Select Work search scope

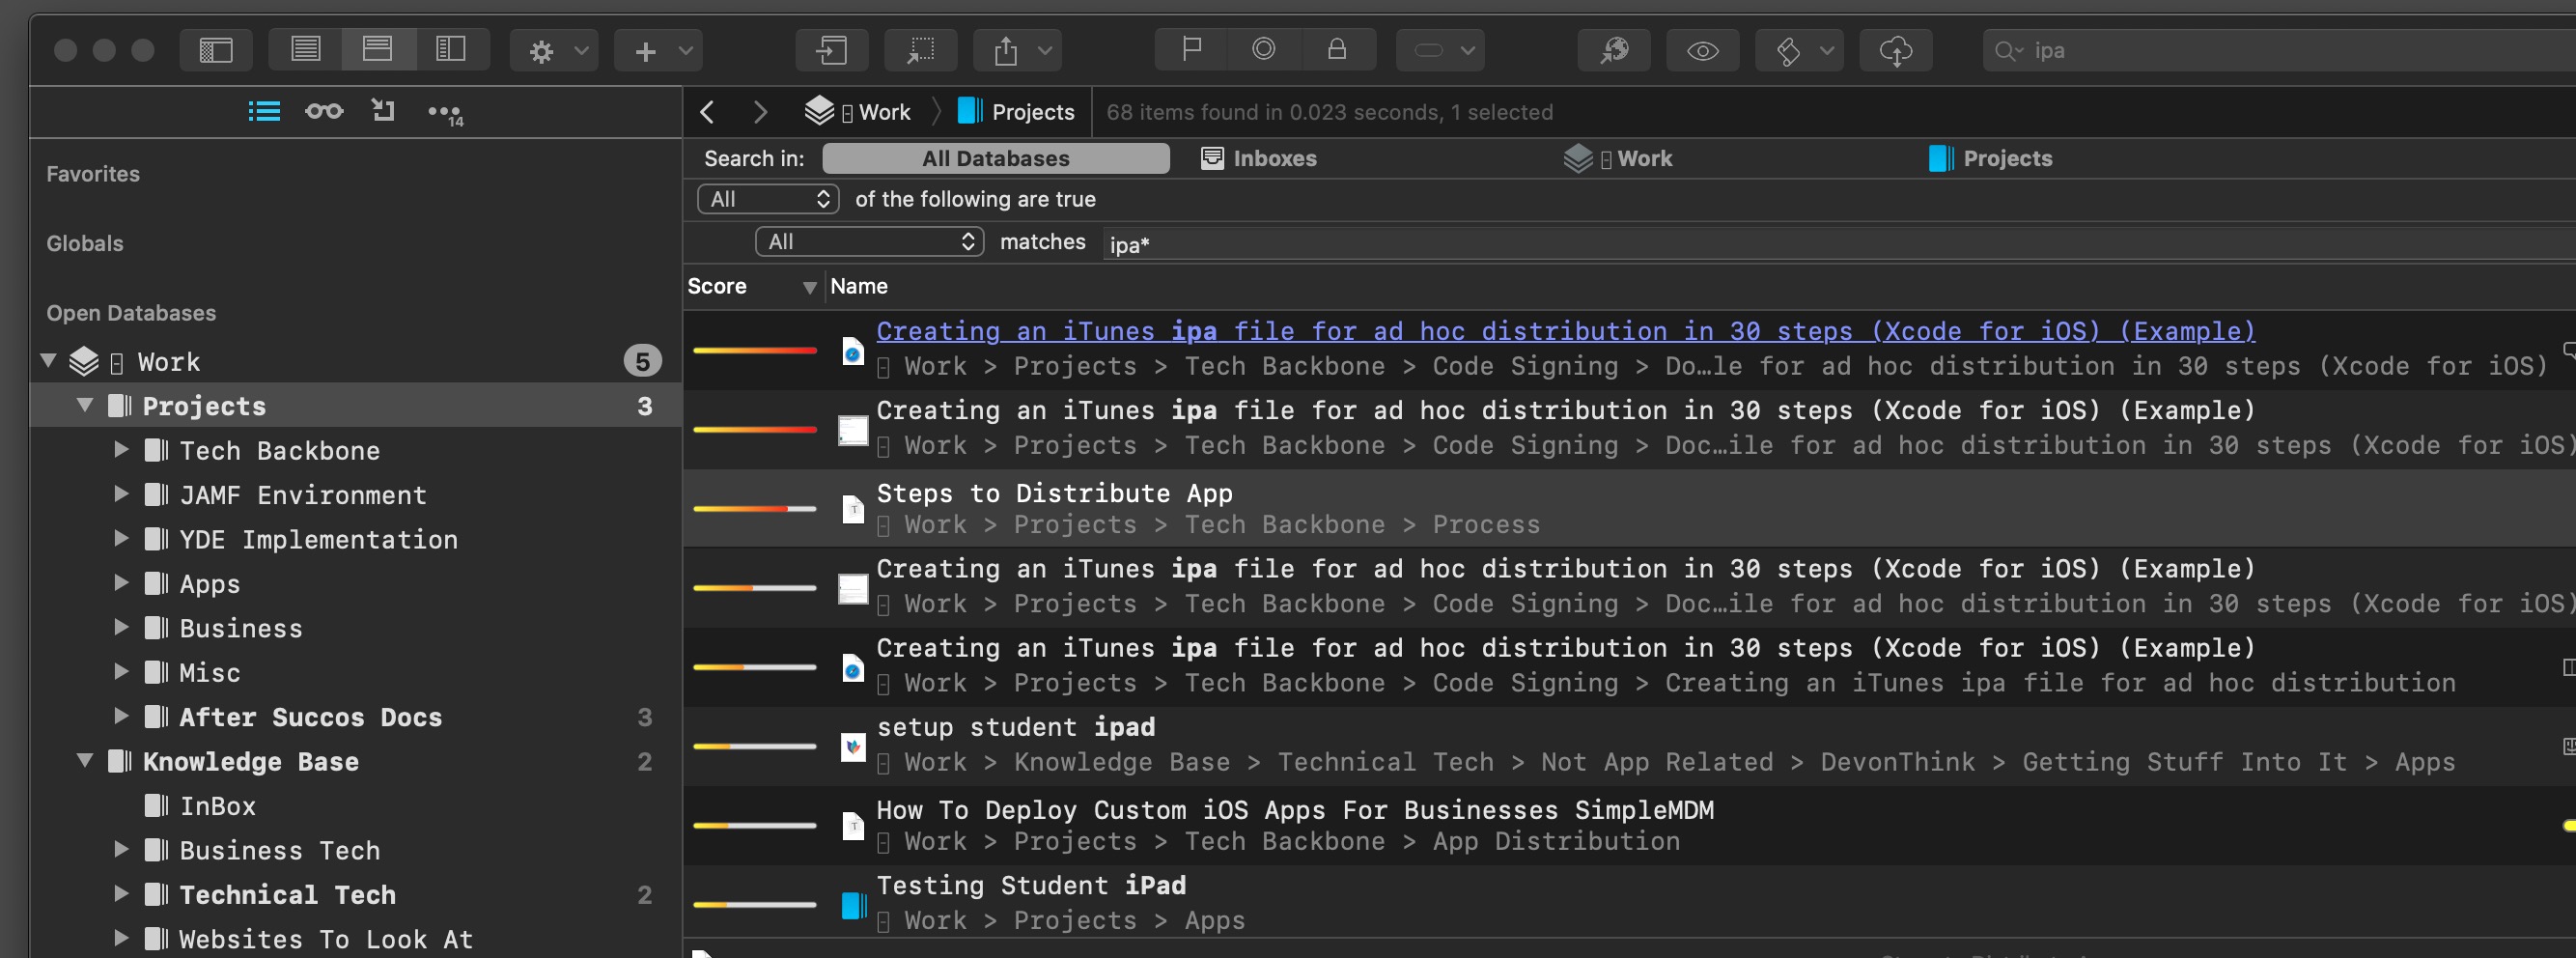click(1618, 158)
